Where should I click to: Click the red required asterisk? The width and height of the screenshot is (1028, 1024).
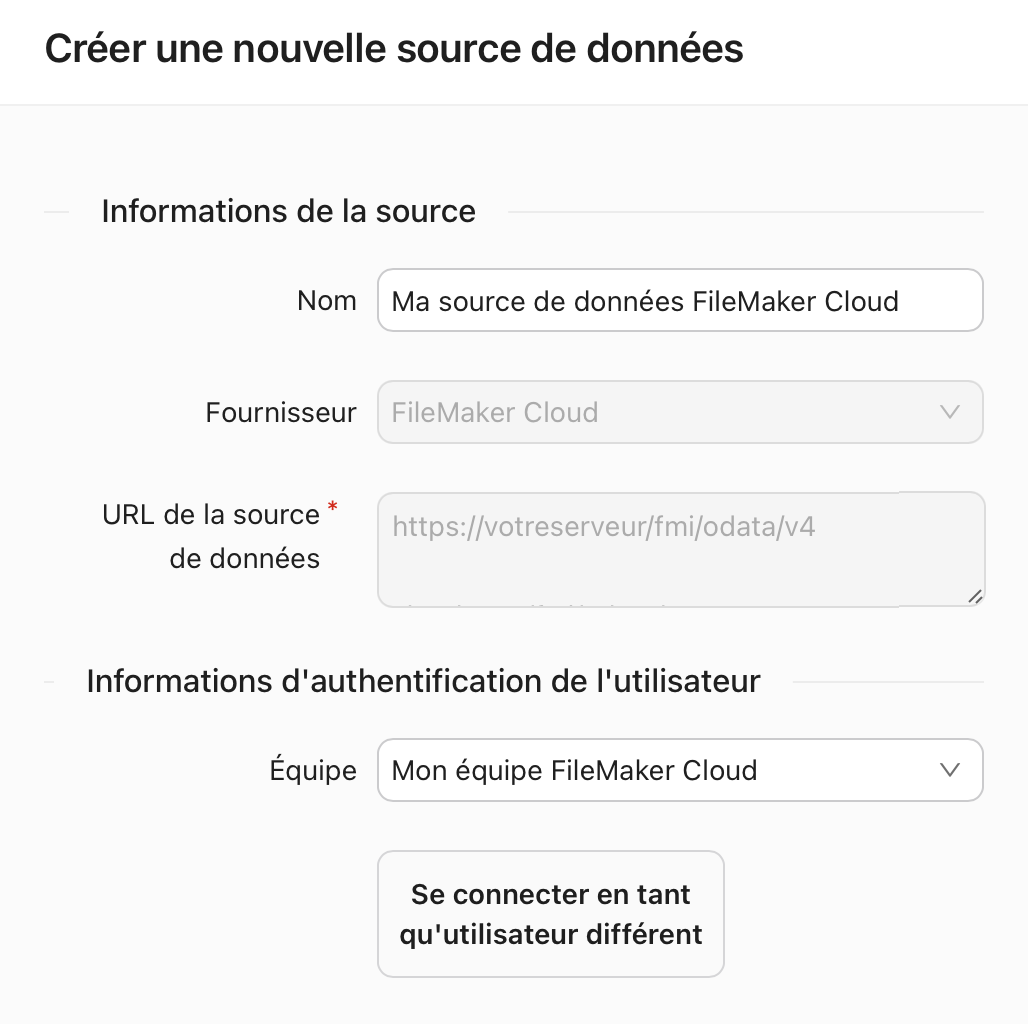pos(333,506)
